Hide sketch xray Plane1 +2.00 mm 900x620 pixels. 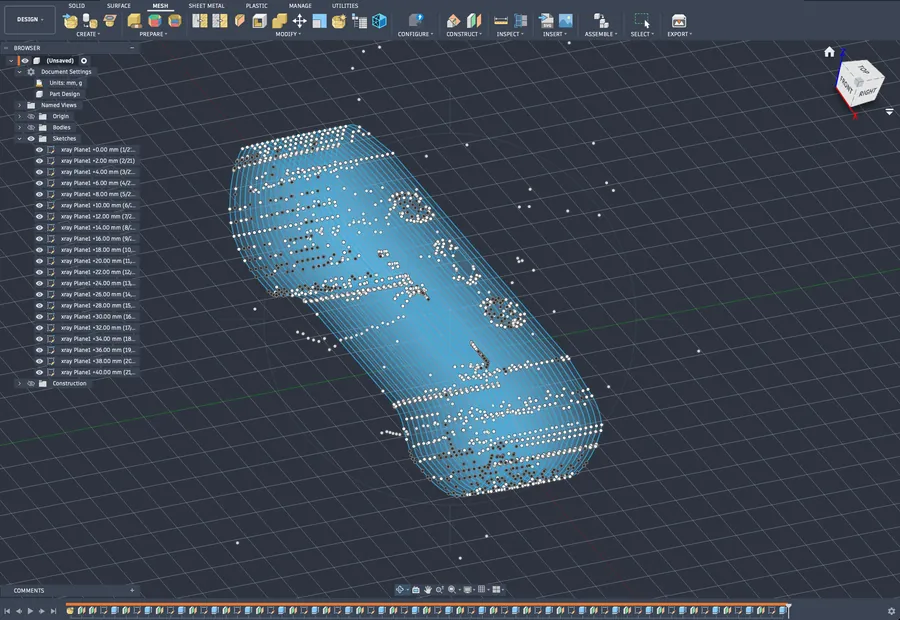coord(40,161)
